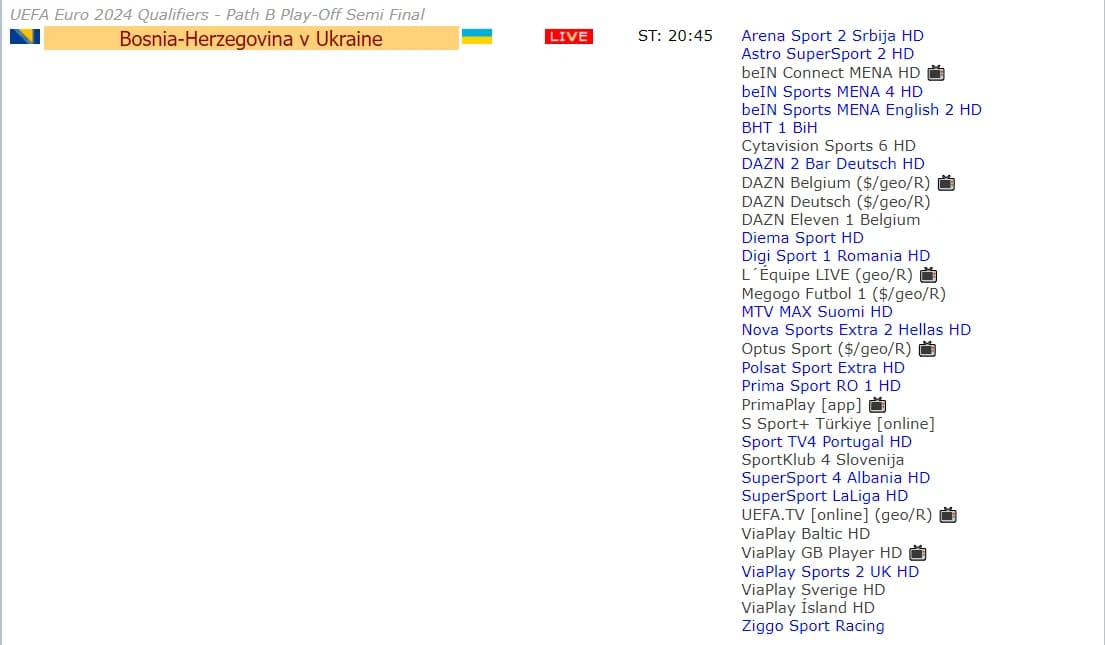Viewport: 1105px width, 645px height.
Task: Select the ViaPlay GB Player HD text
Action: click(822, 553)
